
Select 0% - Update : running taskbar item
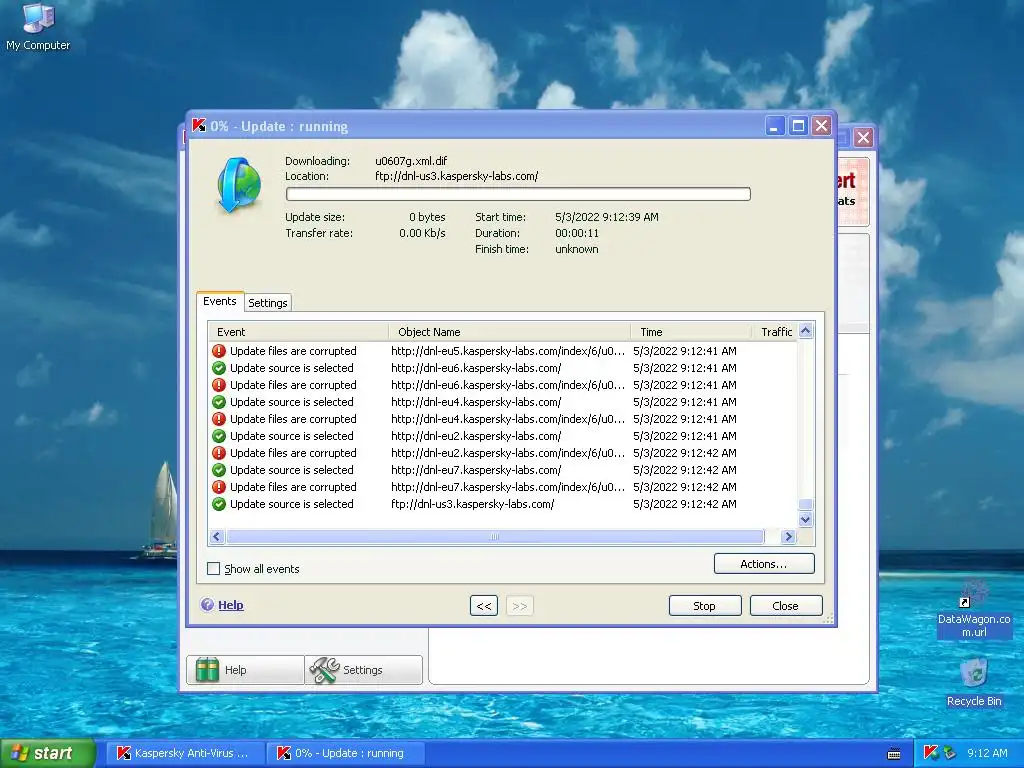(346, 753)
